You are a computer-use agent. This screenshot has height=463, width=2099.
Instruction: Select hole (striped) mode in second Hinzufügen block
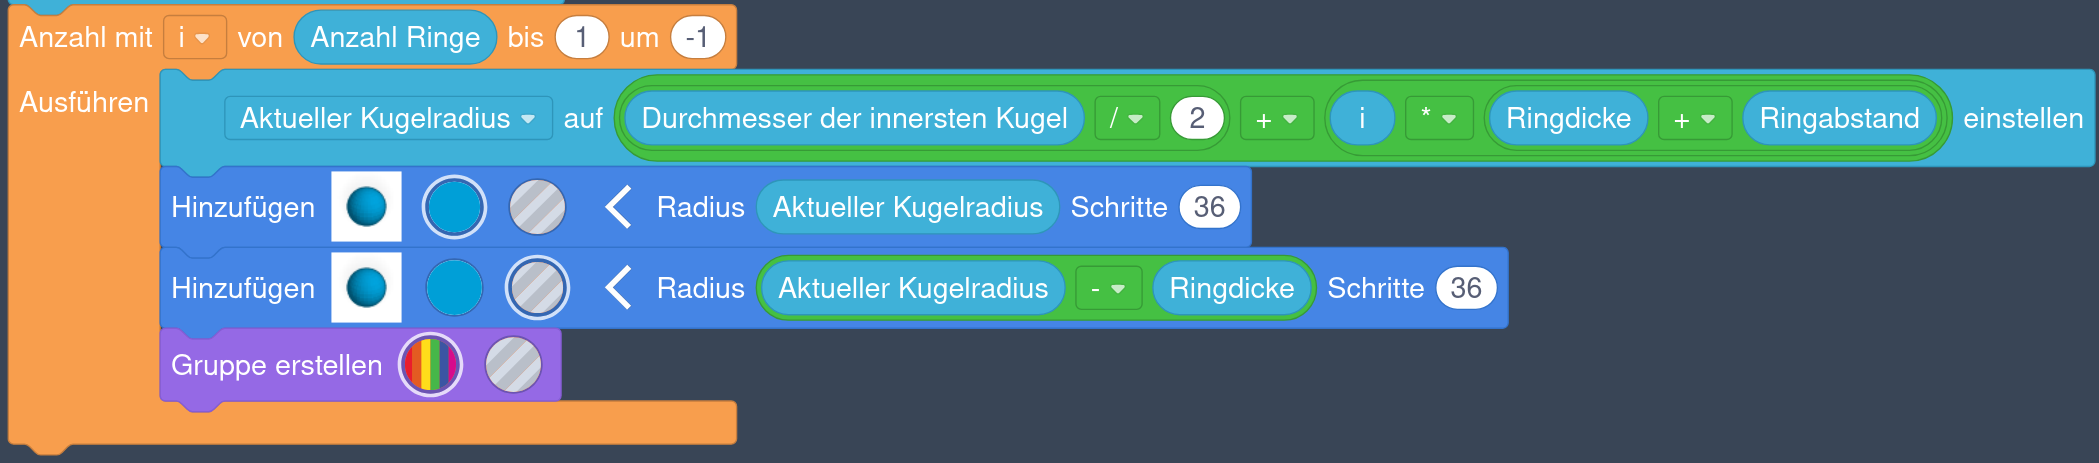[x=537, y=288]
